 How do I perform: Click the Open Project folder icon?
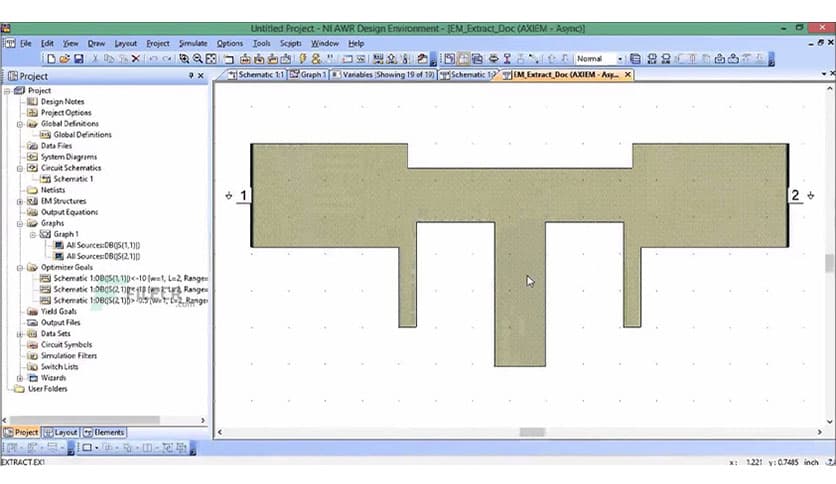click(65, 59)
